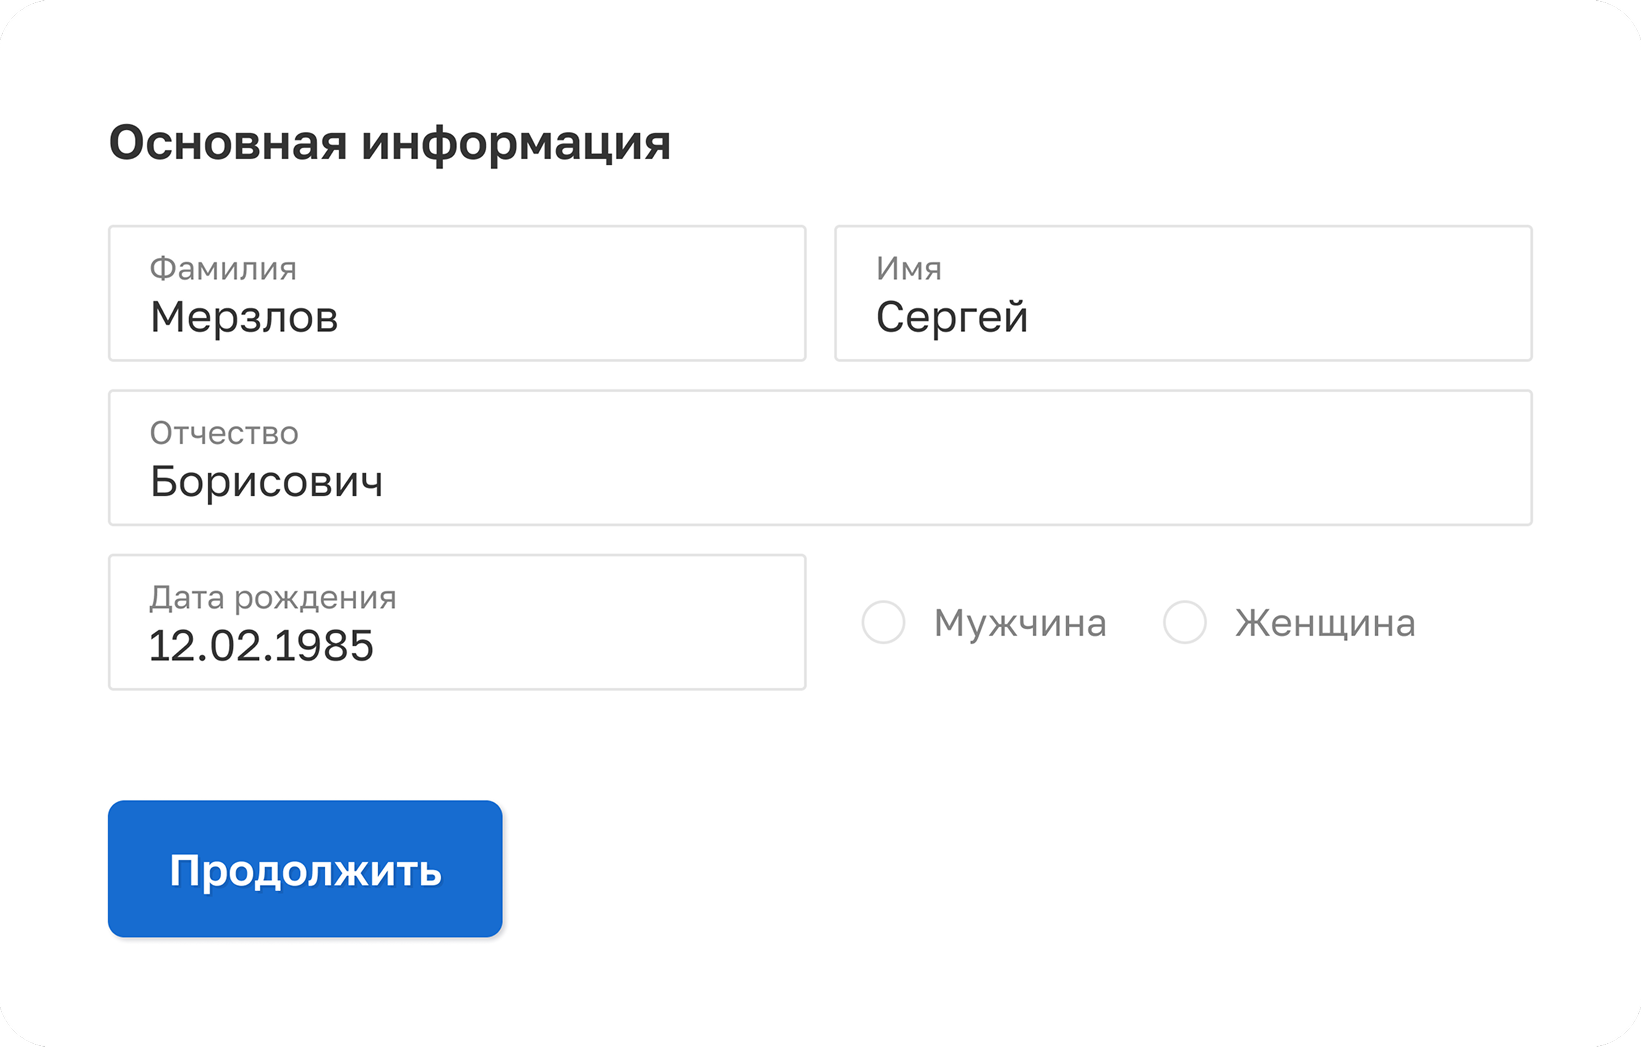Click the Женщина label text
1641x1047 pixels.
[1325, 623]
